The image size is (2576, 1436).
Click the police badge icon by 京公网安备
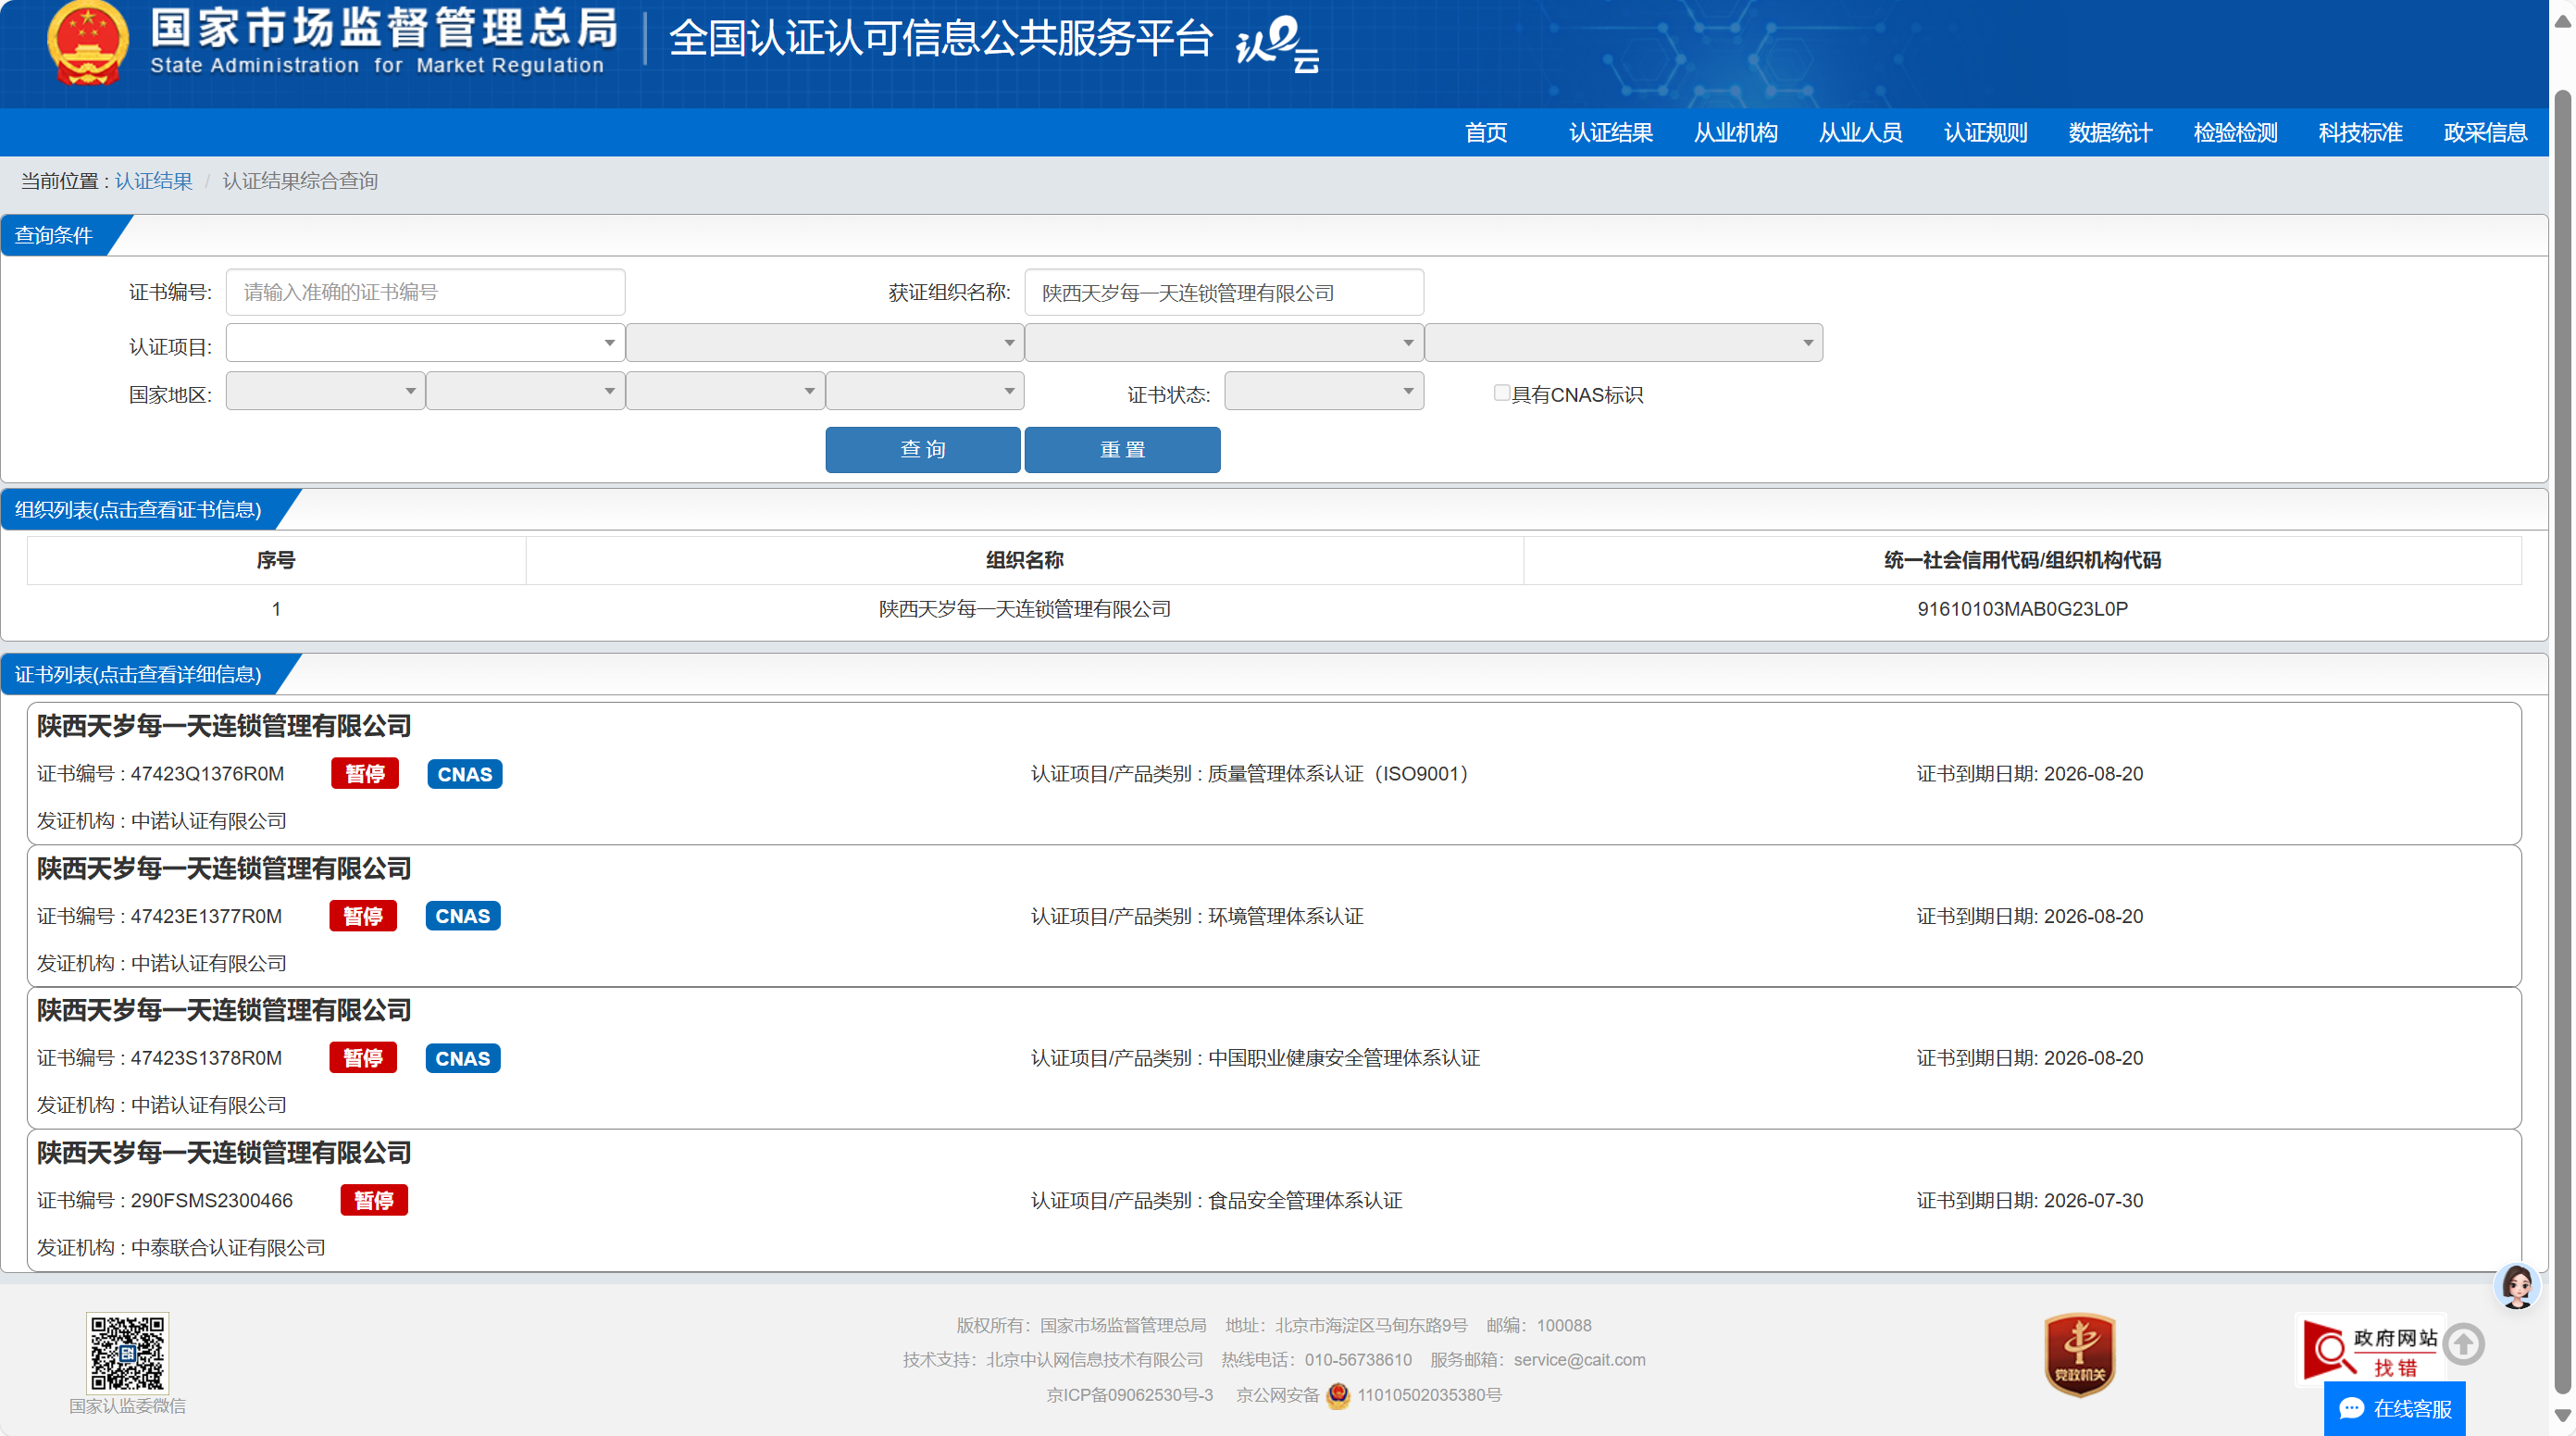[1338, 1394]
